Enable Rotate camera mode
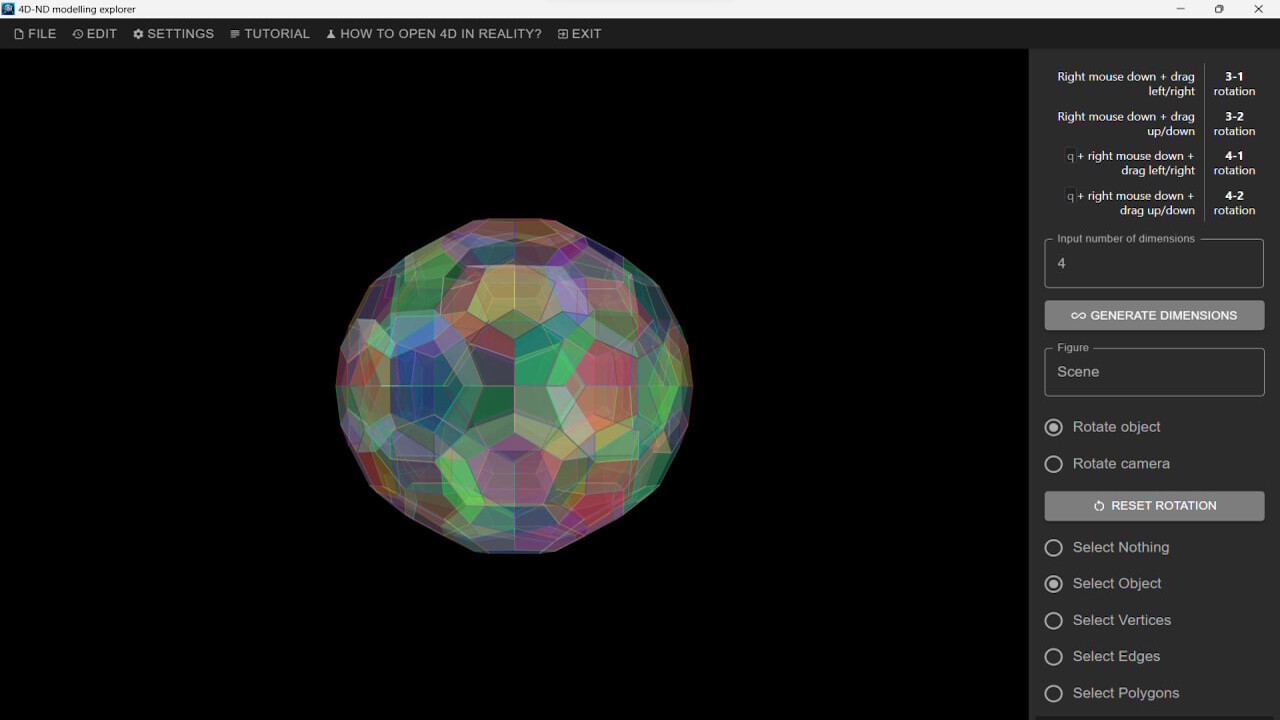Screen dimensions: 1280x720 [1053, 463]
